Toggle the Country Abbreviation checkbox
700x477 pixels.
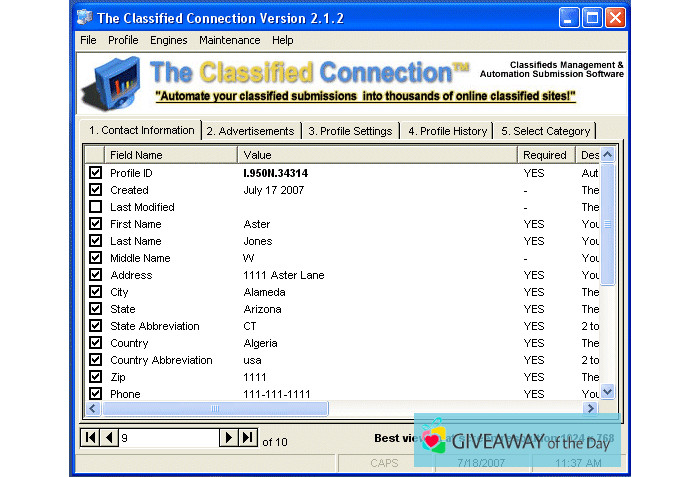pyautogui.click(x=95, y=360)
